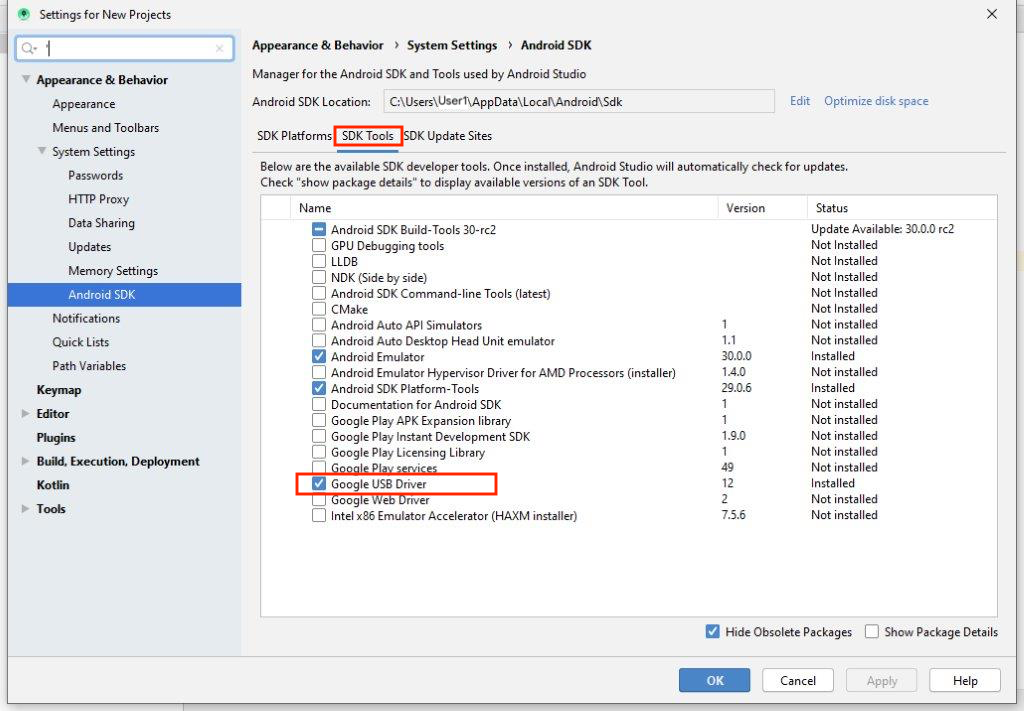Close the Settings dialog window
The width and height of the screenshot is (1024, 711).
pyautogui.click(x=991, y=14)
